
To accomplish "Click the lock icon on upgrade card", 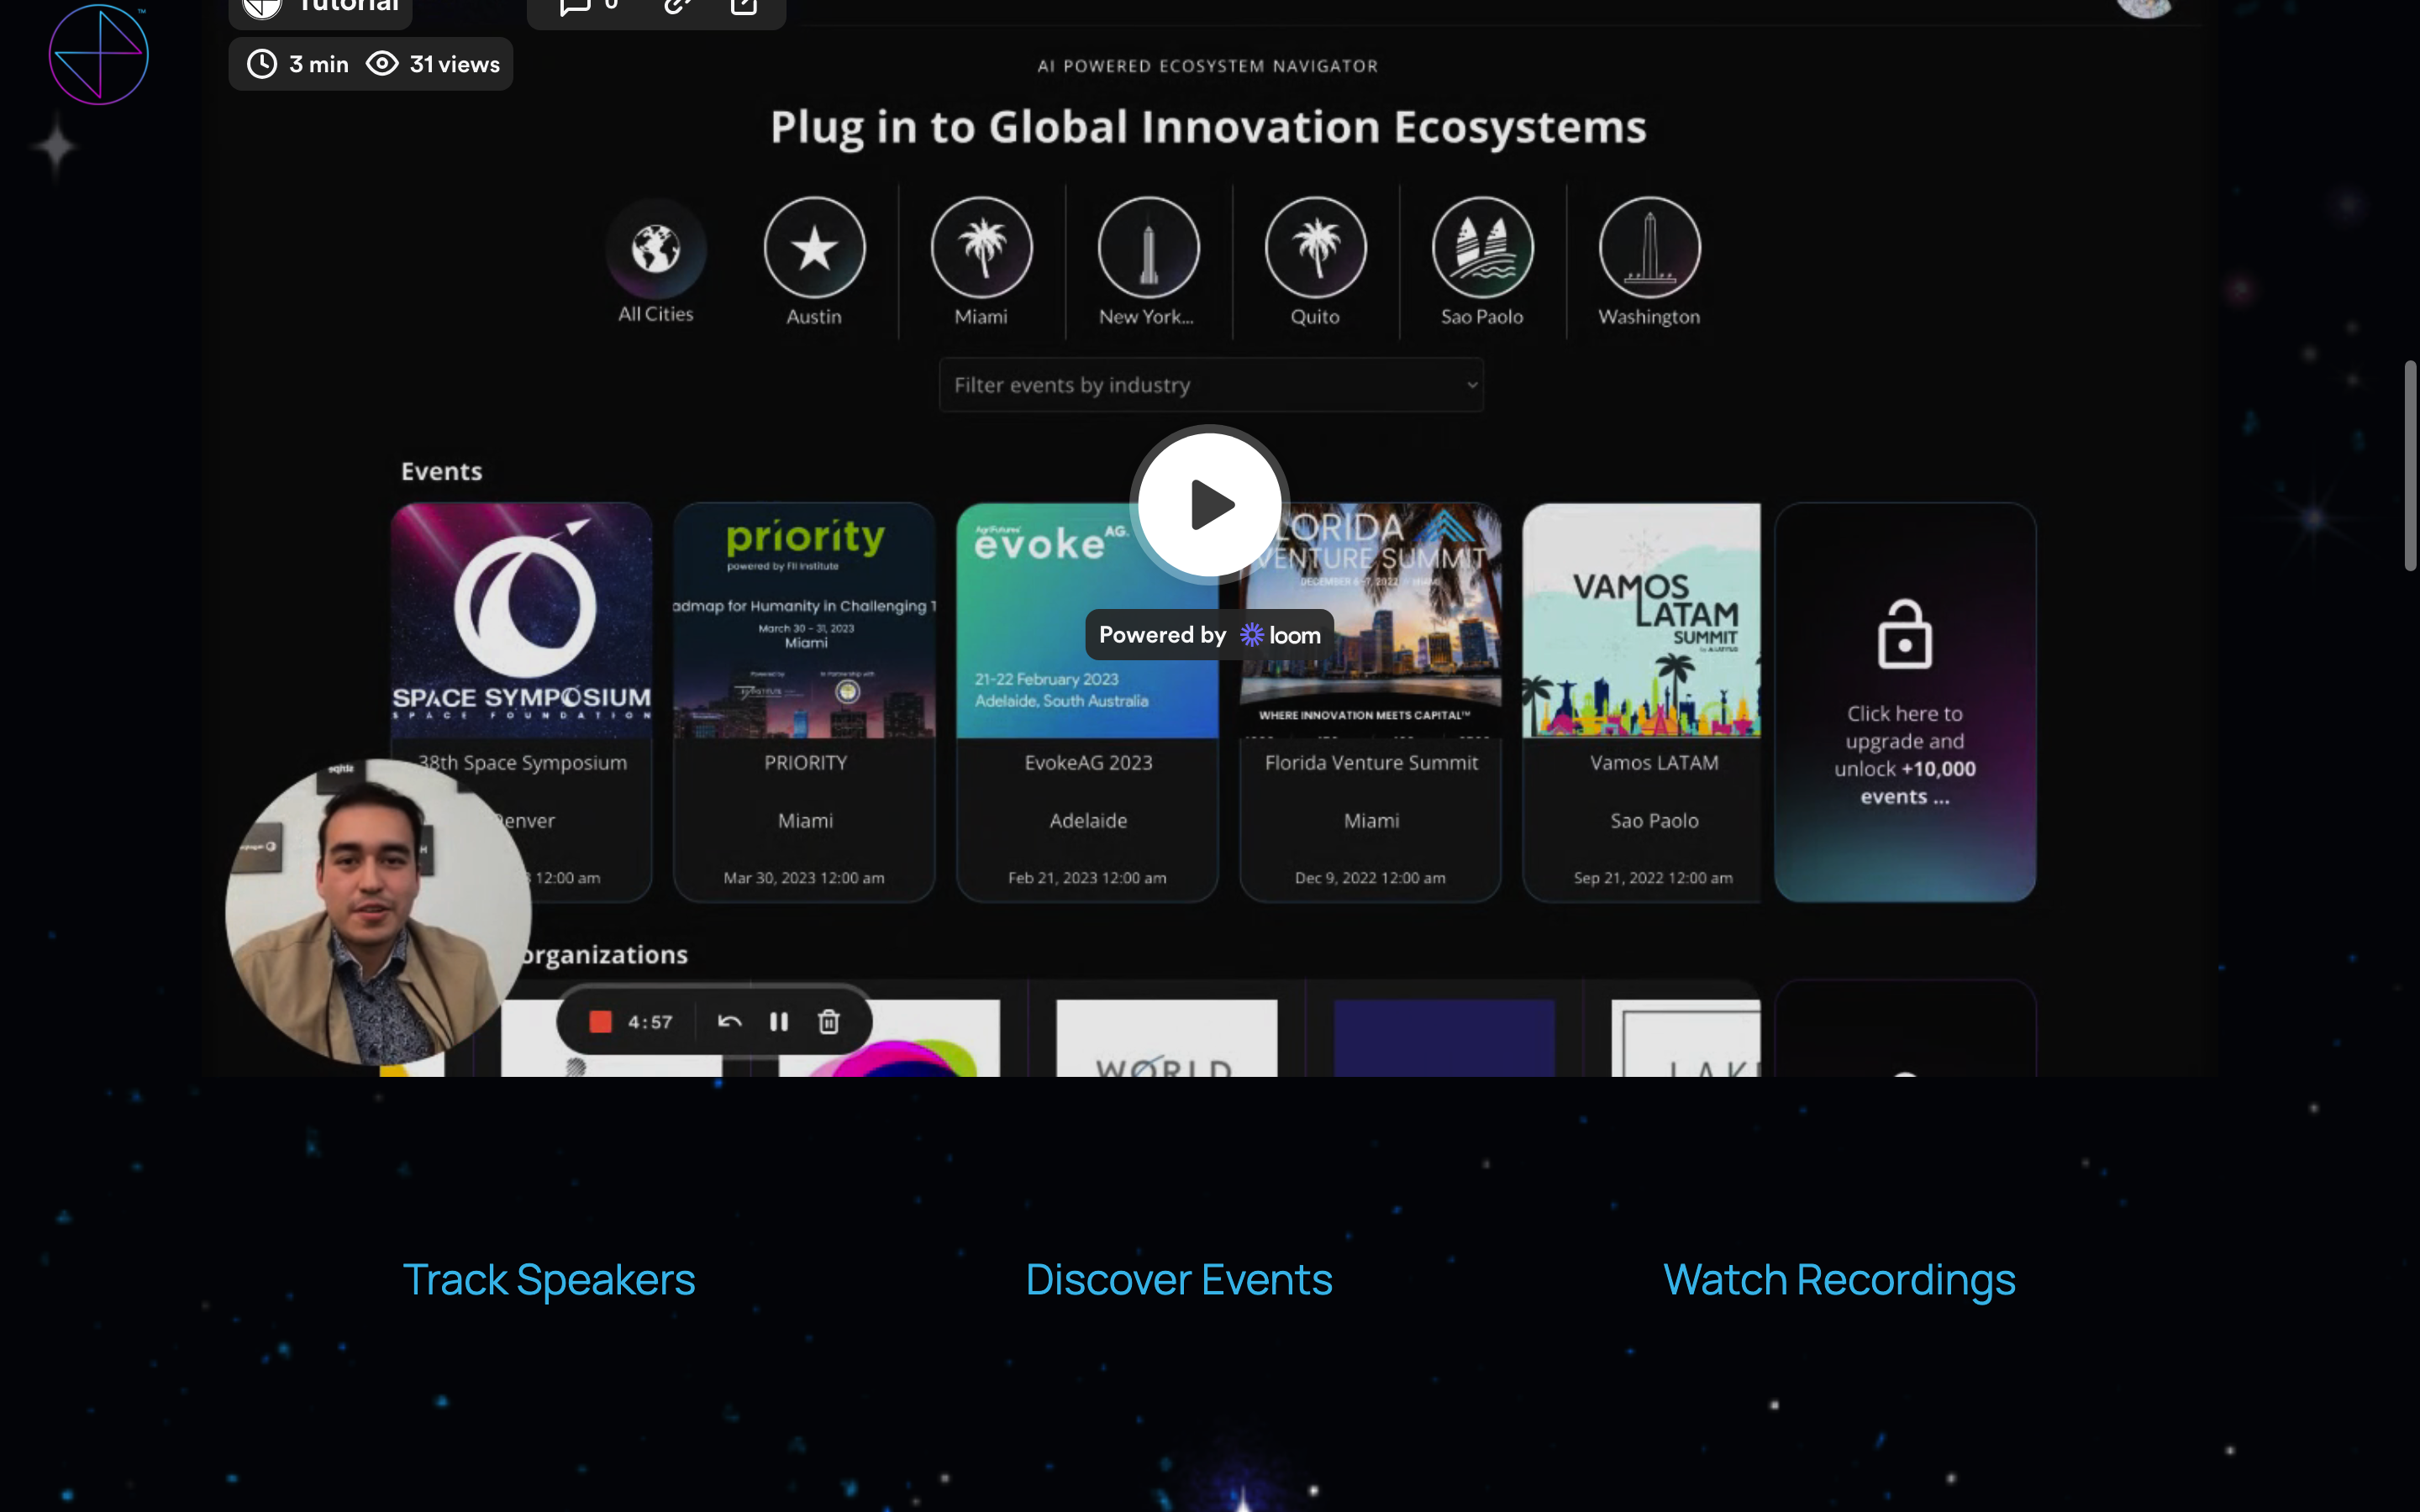I will [x=1904, y=634].
